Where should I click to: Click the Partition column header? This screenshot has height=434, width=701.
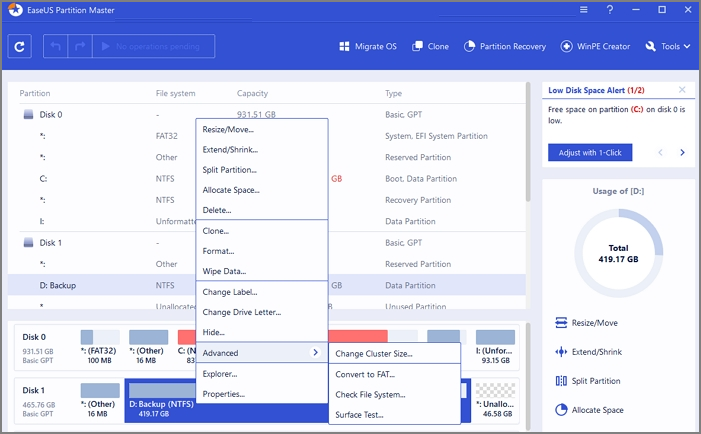coord(35,93)
